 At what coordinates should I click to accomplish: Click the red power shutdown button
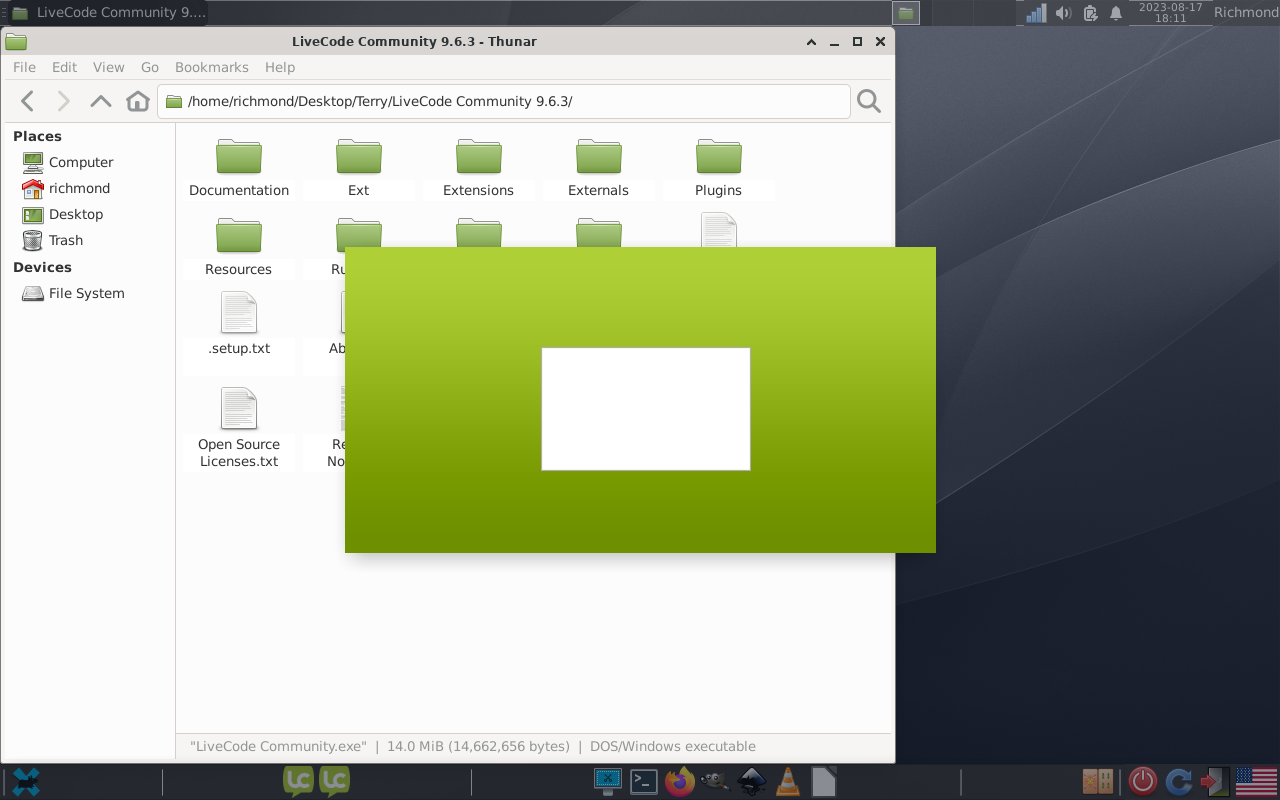pyautogui.click(x=1143, y=781)
